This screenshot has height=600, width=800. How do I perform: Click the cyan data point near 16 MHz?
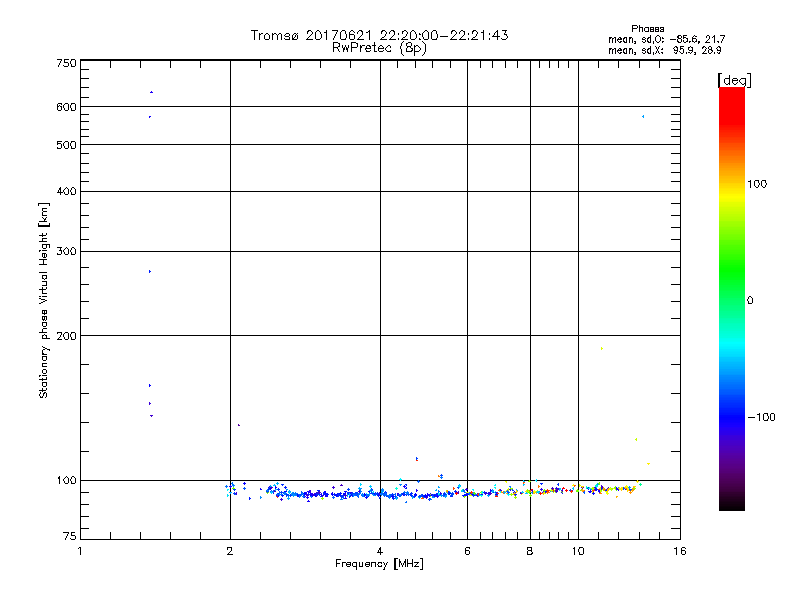[643, 117]
